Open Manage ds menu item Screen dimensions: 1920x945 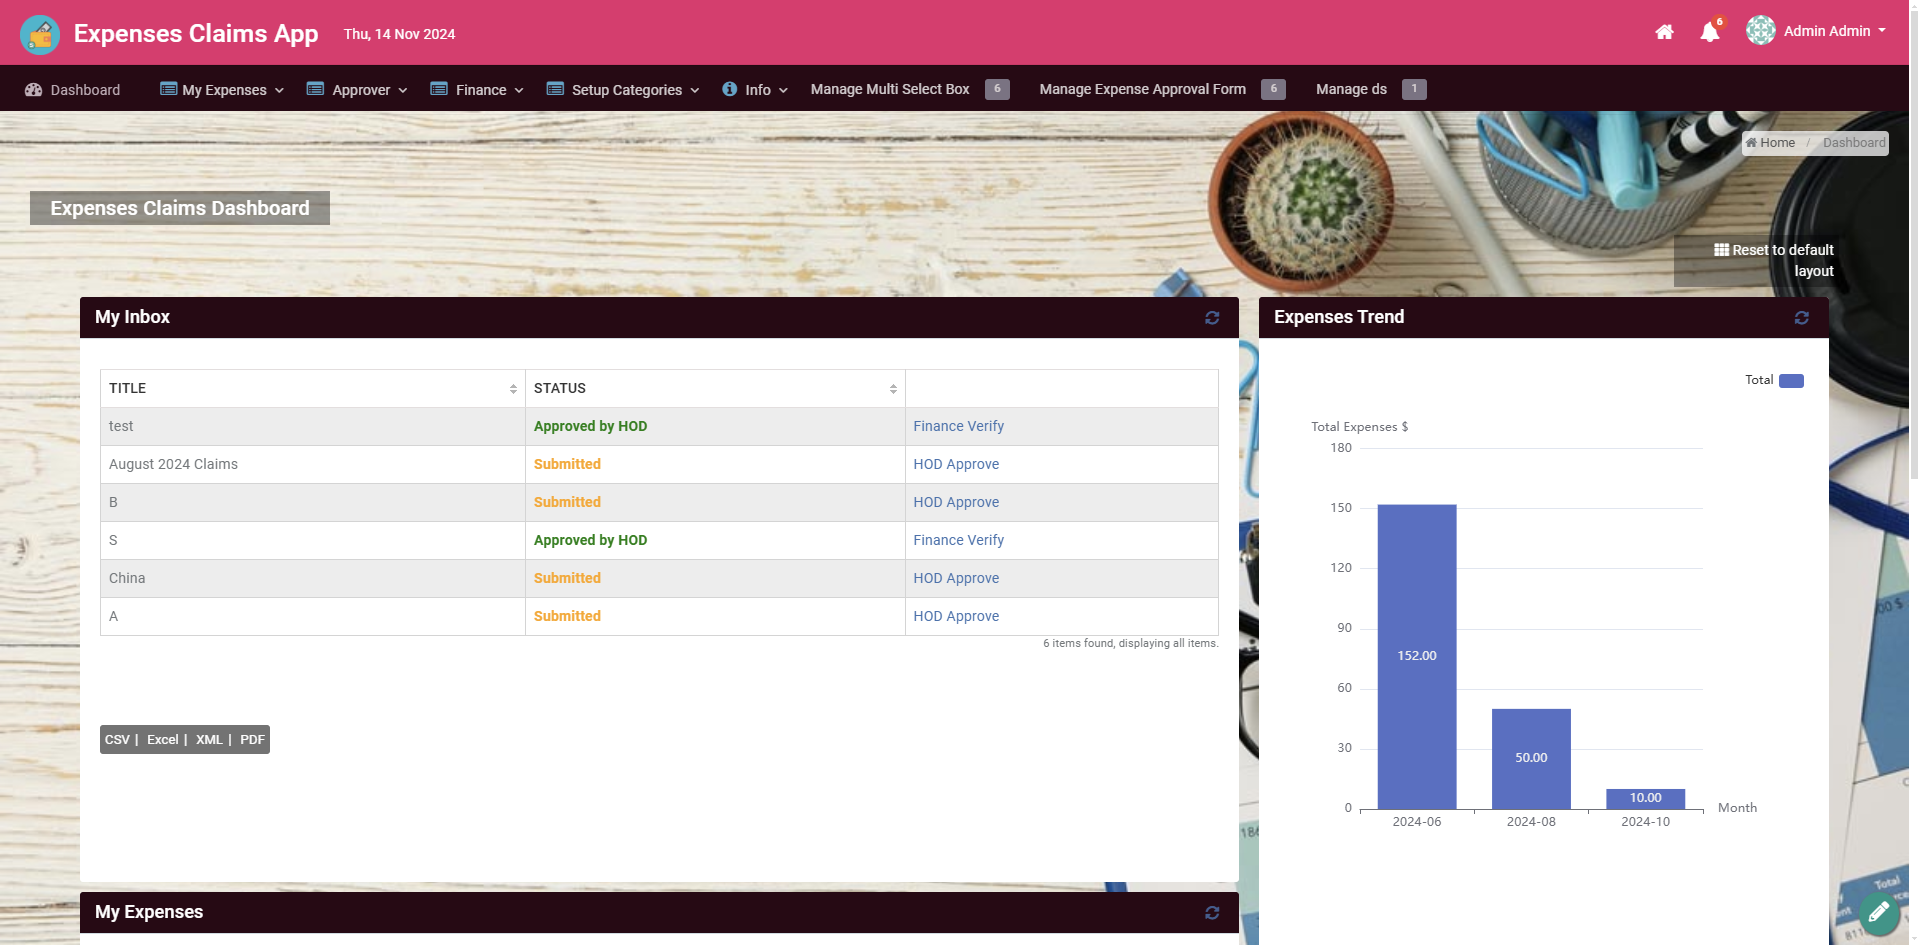1351,89
